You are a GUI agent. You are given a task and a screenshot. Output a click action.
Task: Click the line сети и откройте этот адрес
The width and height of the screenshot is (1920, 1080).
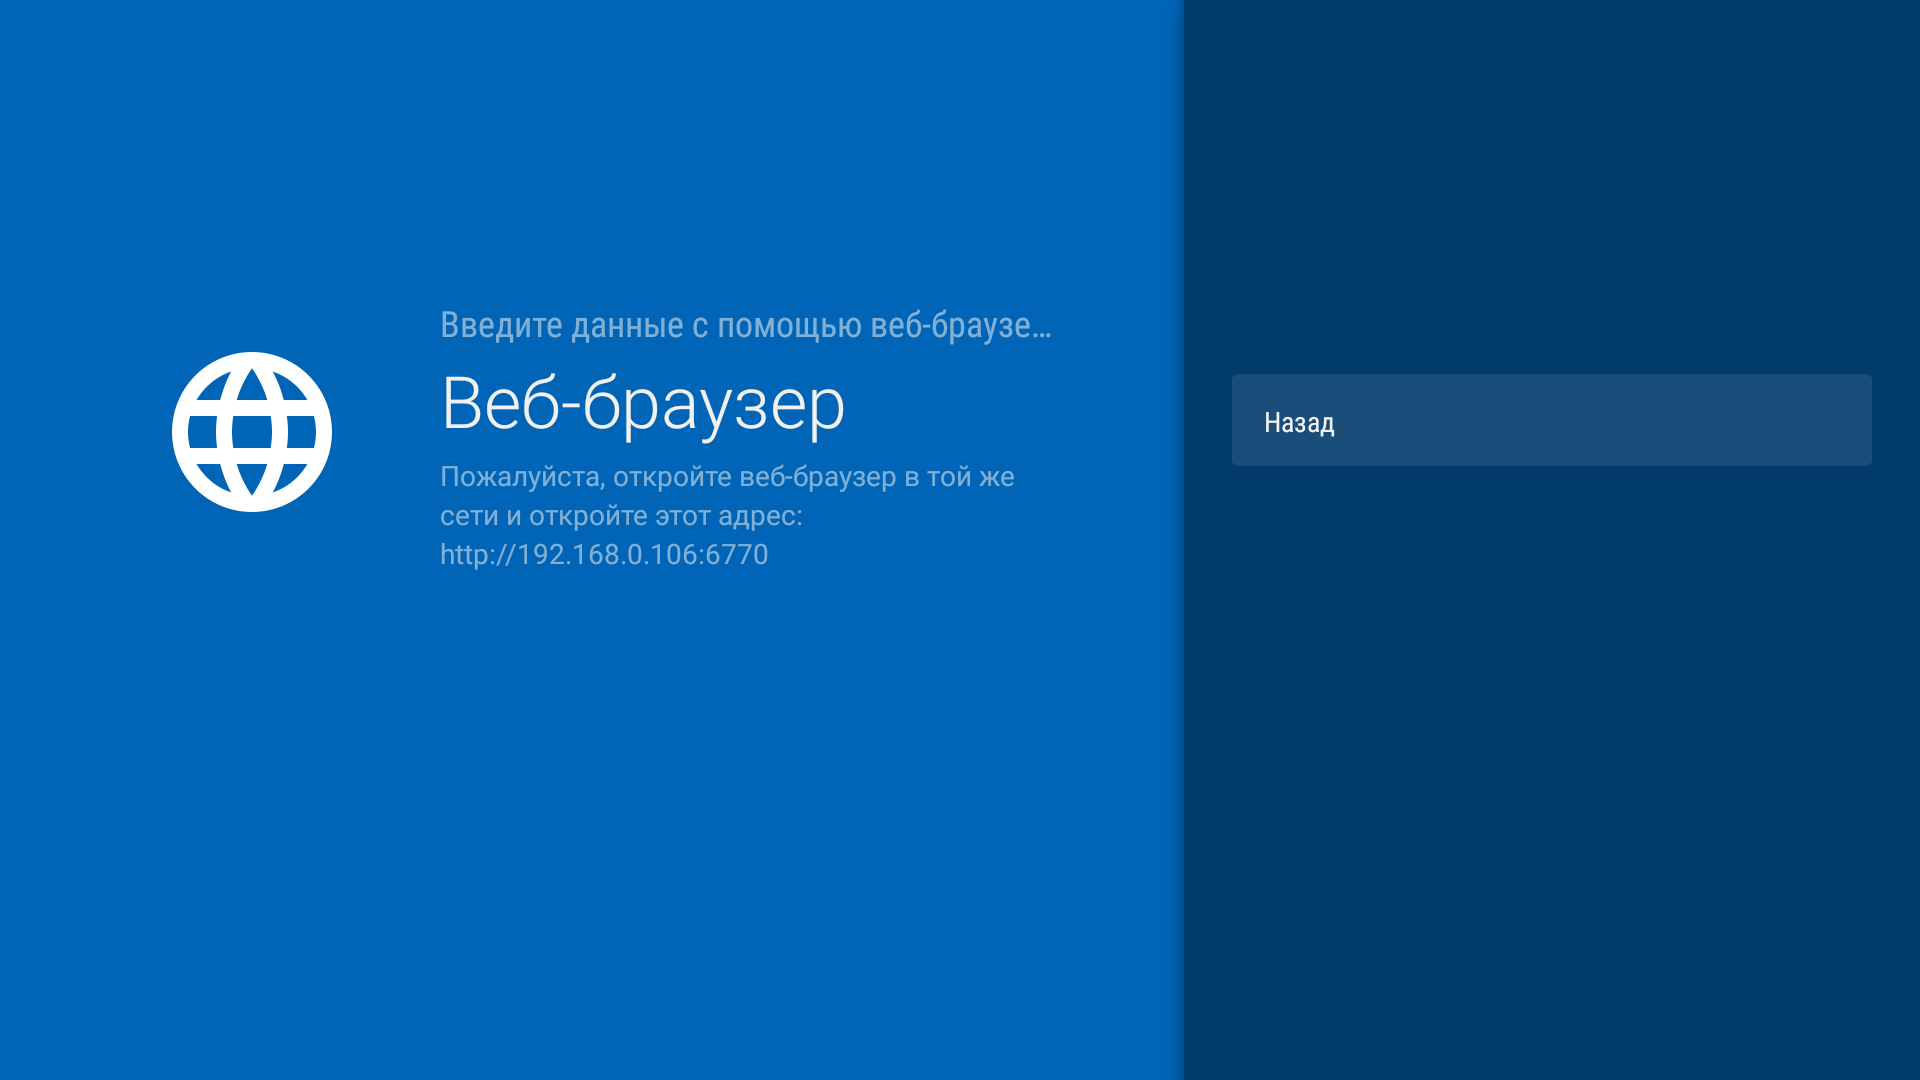point(622,516)
